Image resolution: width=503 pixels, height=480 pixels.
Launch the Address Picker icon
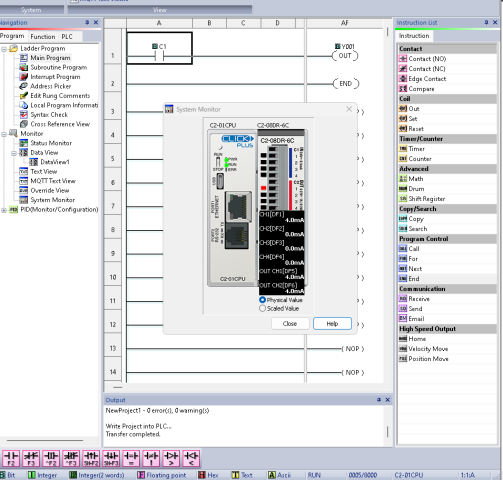click(x=24, y=86)
